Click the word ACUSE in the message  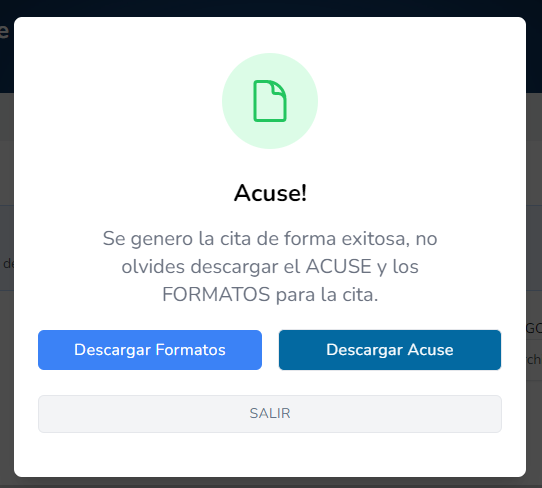tap(338, 266)
